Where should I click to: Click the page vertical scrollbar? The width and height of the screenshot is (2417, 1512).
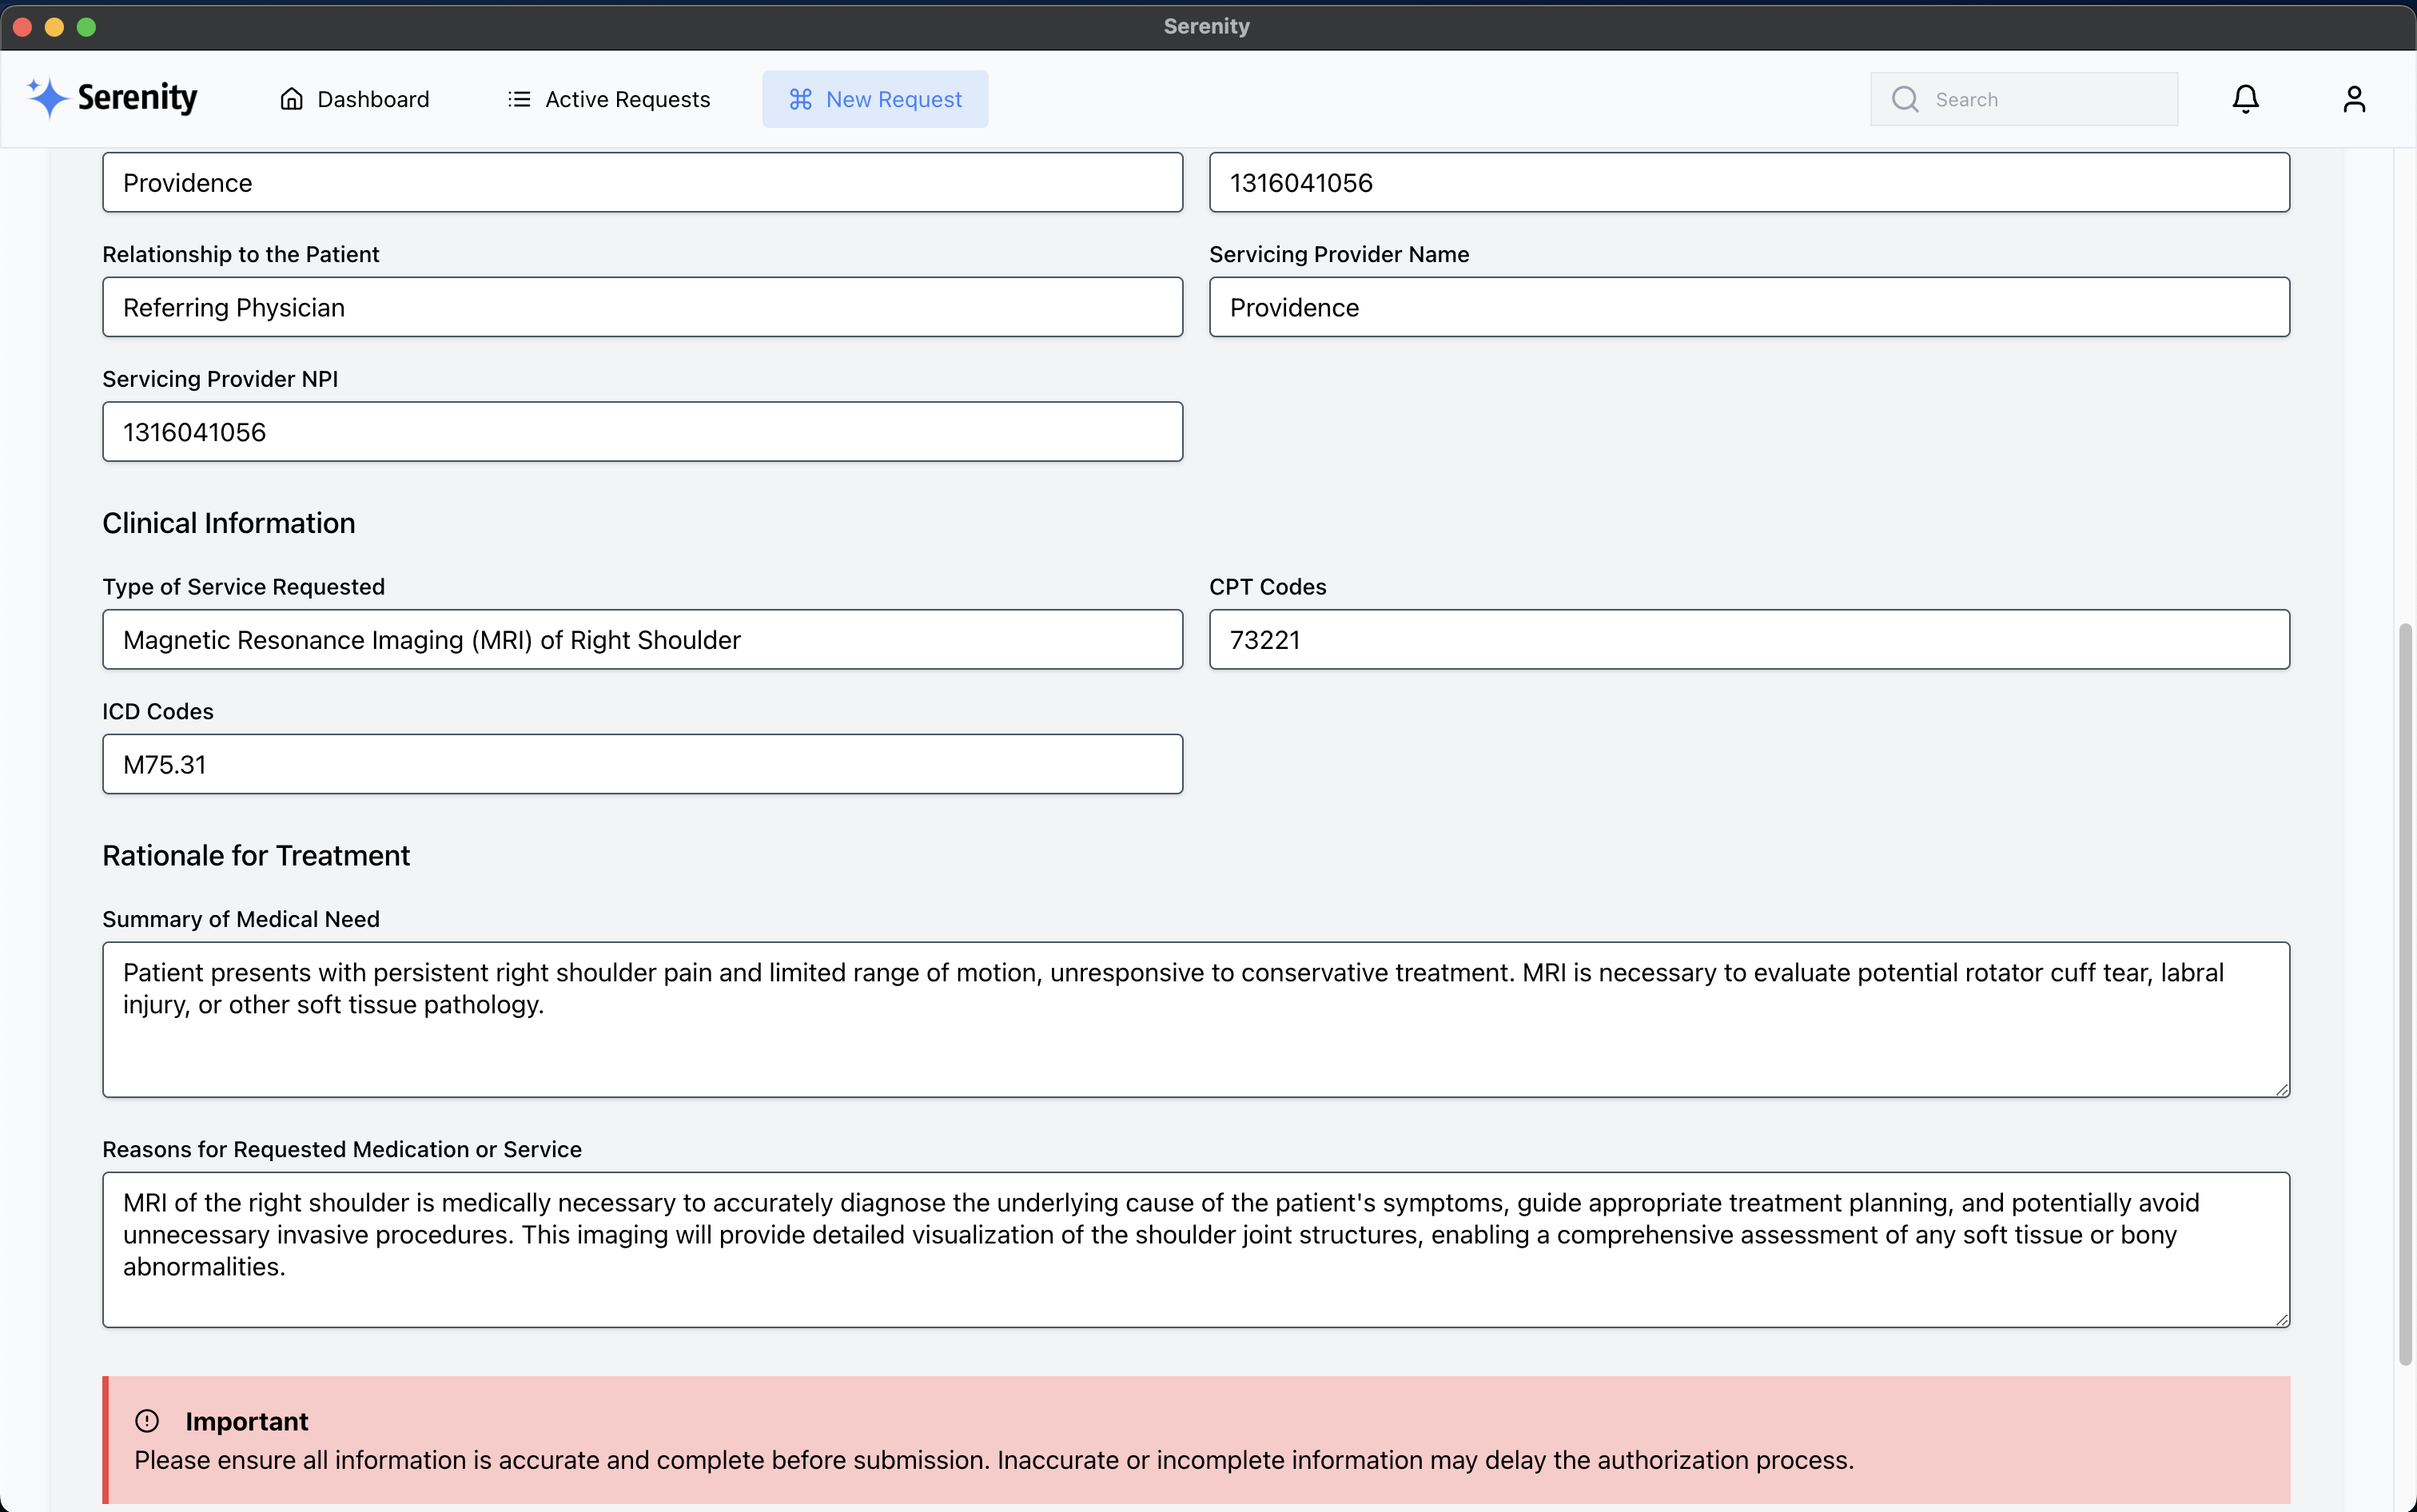[x=2405, y=993]
